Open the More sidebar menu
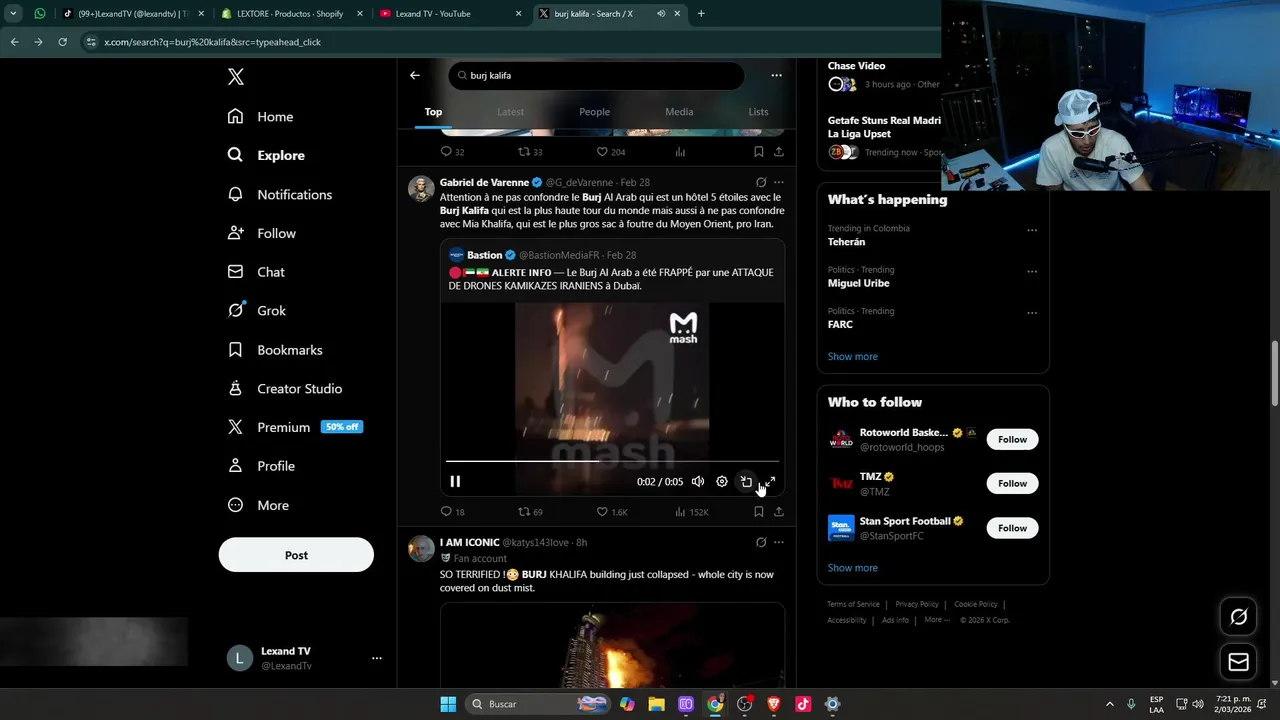Image resolution: width=1280 pixels, height=720 pixels. 258,505
